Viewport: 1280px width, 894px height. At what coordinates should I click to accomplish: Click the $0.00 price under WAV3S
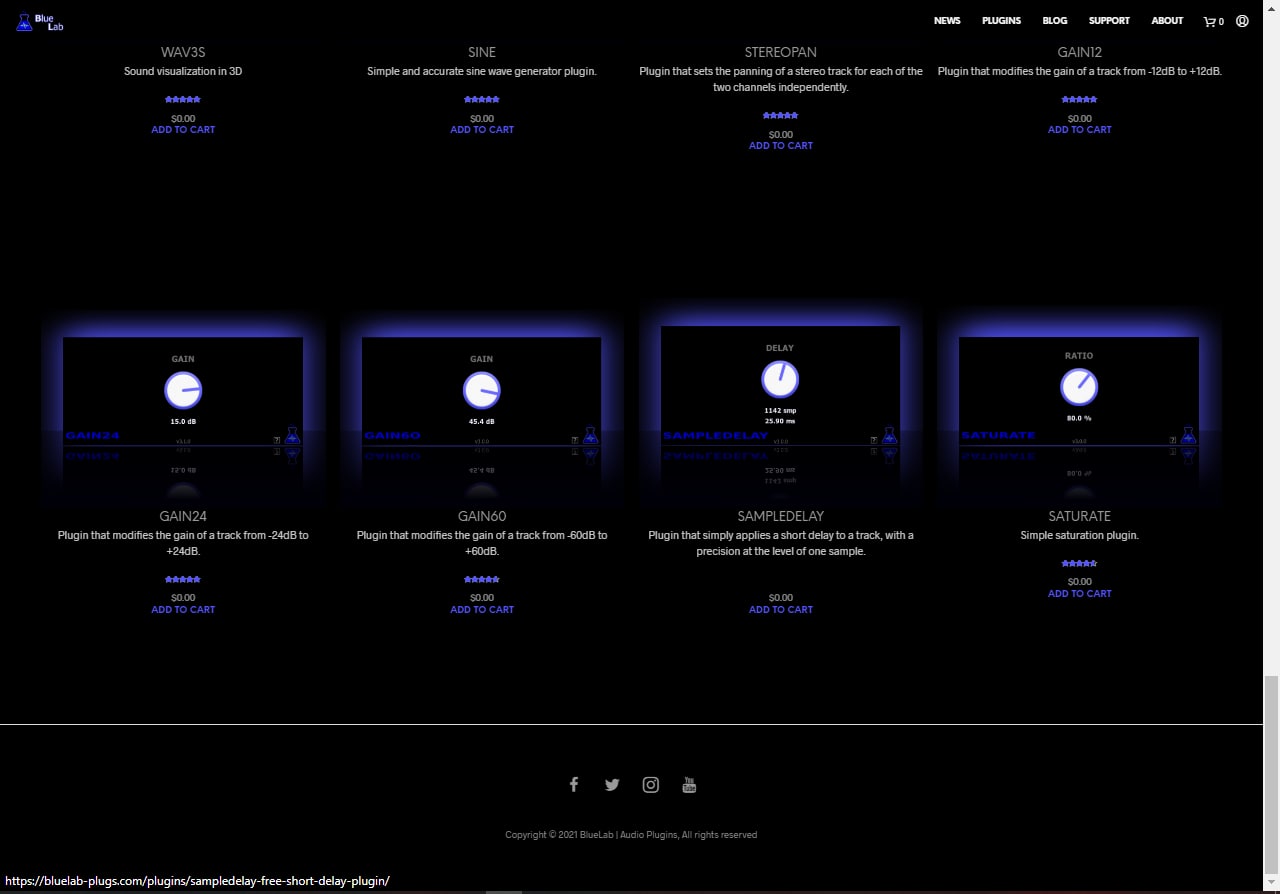point(183,118)
